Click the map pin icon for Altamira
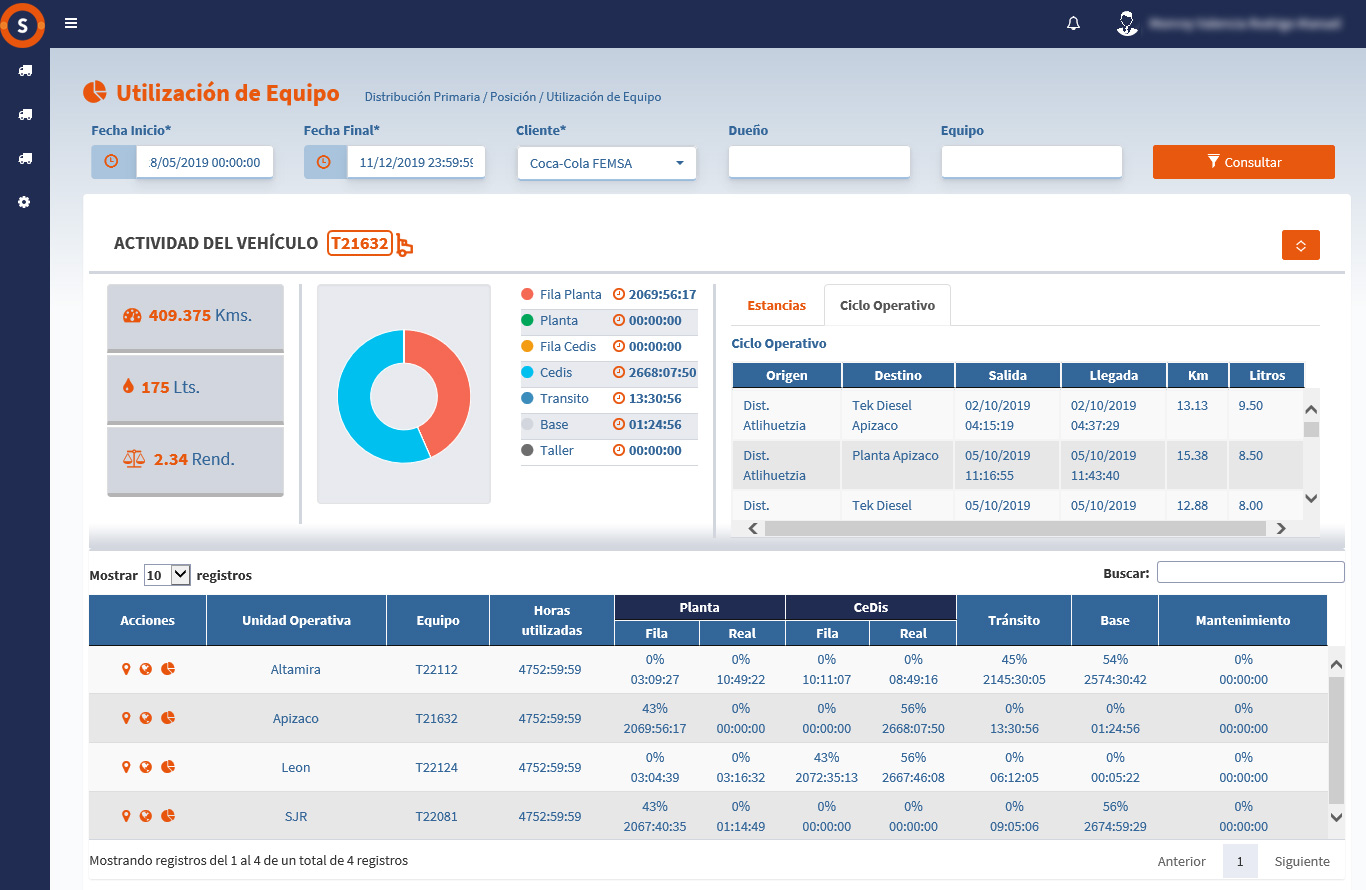The width and height of the screenshot is (1366, 890). (126, 669)
